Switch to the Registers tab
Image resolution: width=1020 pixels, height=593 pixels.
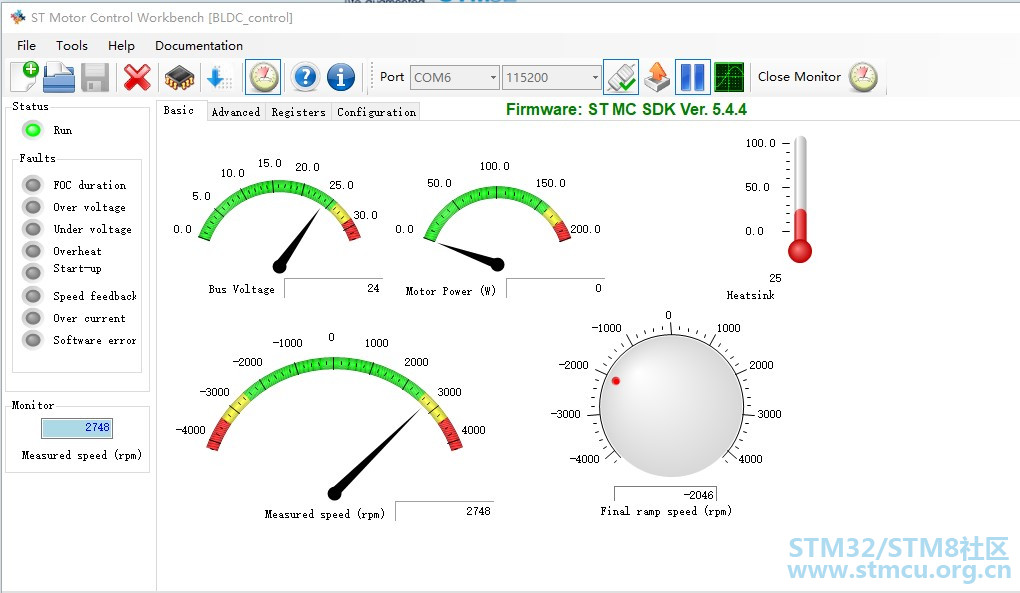(299, 112)
